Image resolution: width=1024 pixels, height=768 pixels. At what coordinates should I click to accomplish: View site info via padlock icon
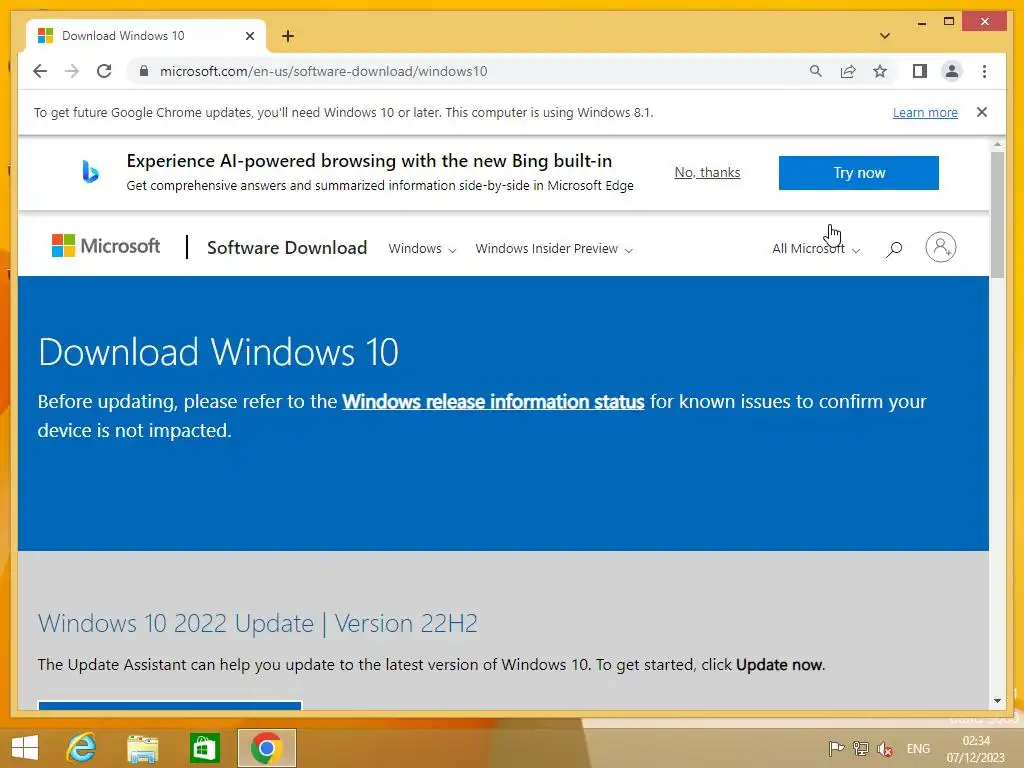pyautogui.click(x=144, y=71)
